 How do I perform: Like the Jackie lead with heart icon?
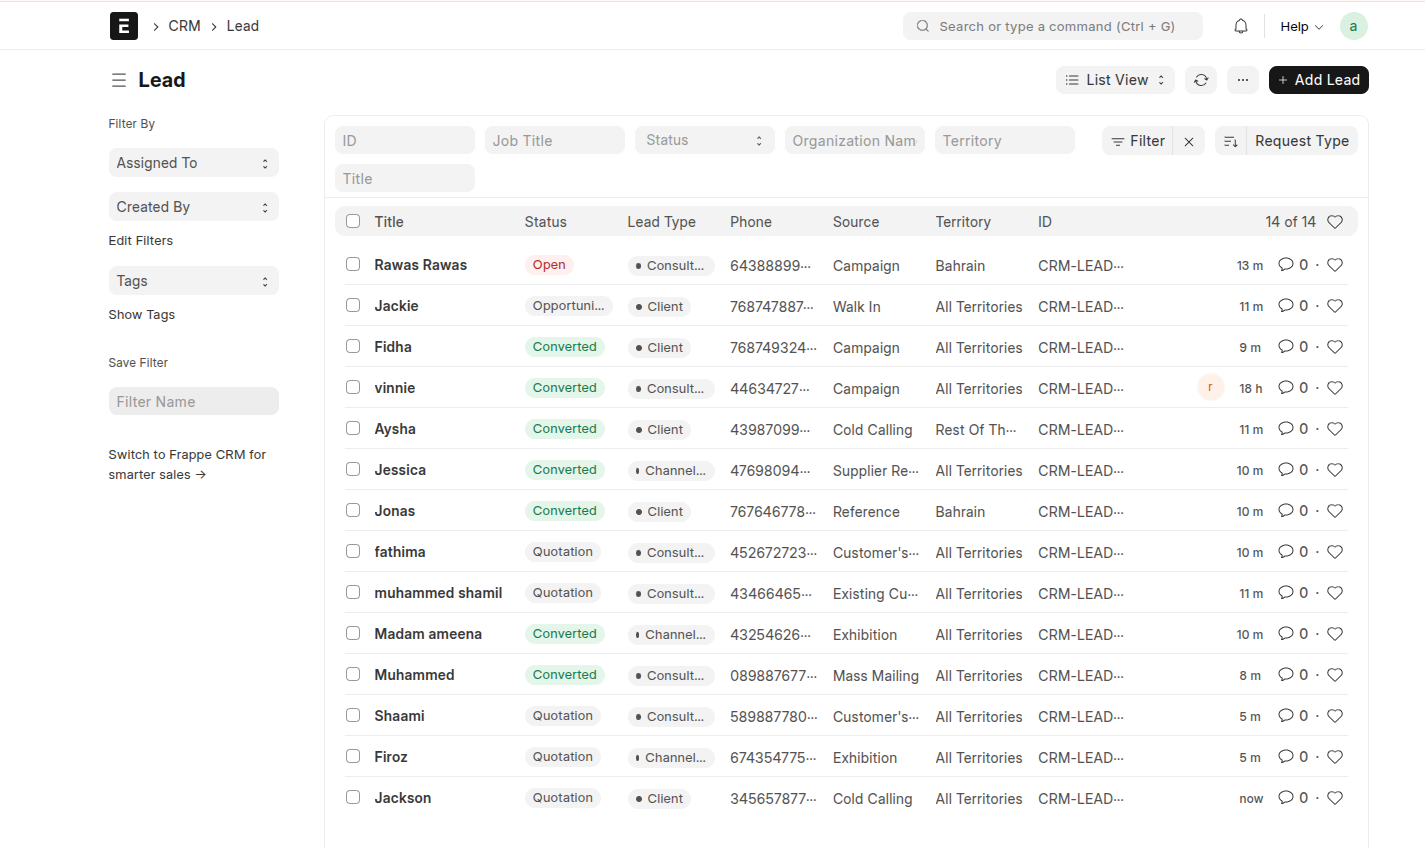point(1335,306)
